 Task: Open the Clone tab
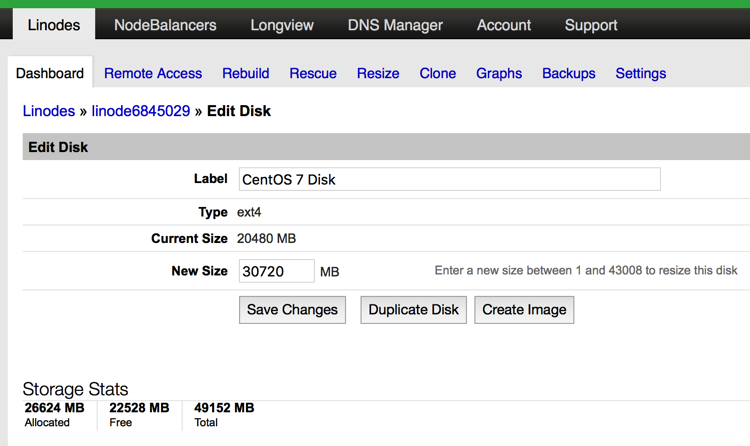[438, 73]
